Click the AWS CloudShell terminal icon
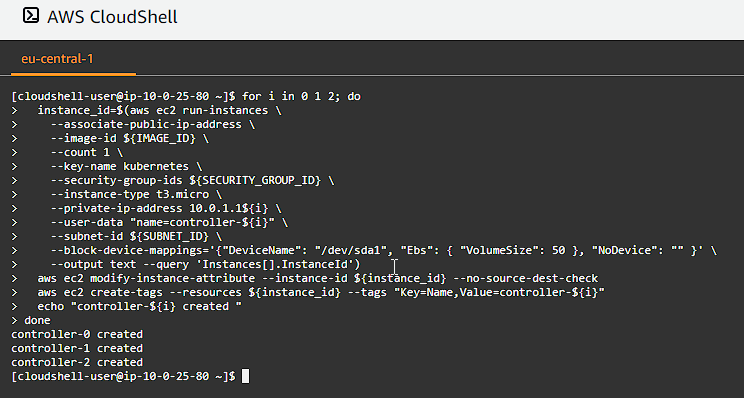The width and height of the screenshot is (744, 398). (31, 15)
